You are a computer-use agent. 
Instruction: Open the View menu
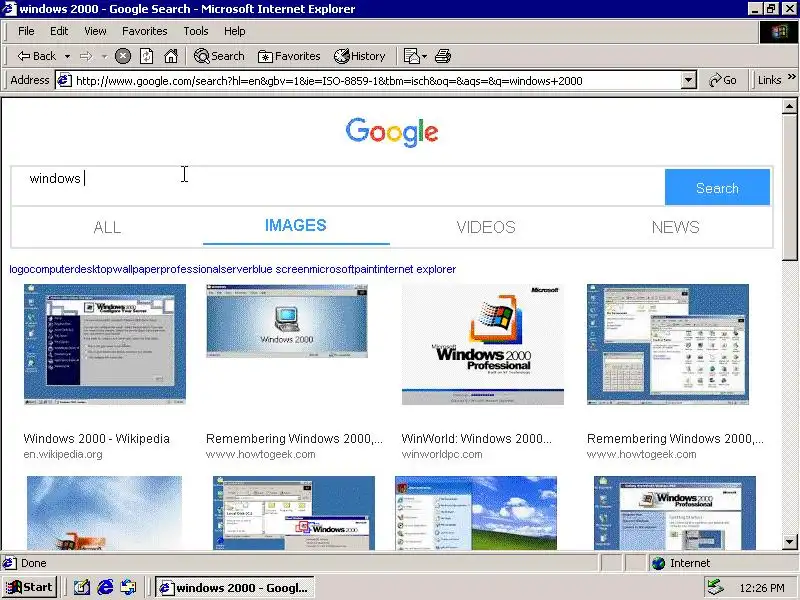click(x=95, y=31)
